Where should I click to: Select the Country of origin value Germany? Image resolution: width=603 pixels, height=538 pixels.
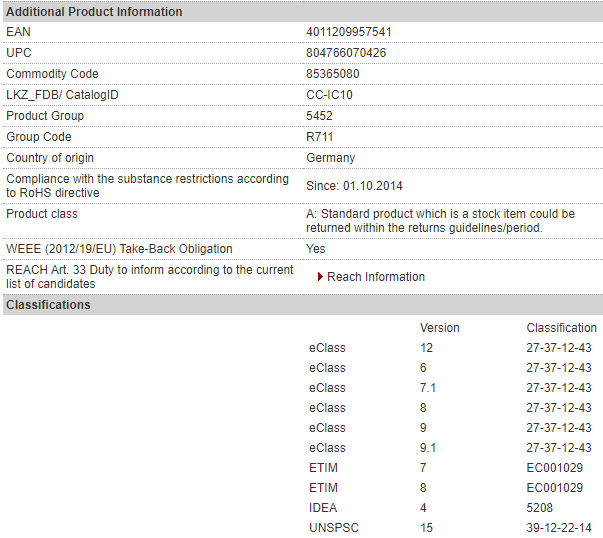(330, 158)
